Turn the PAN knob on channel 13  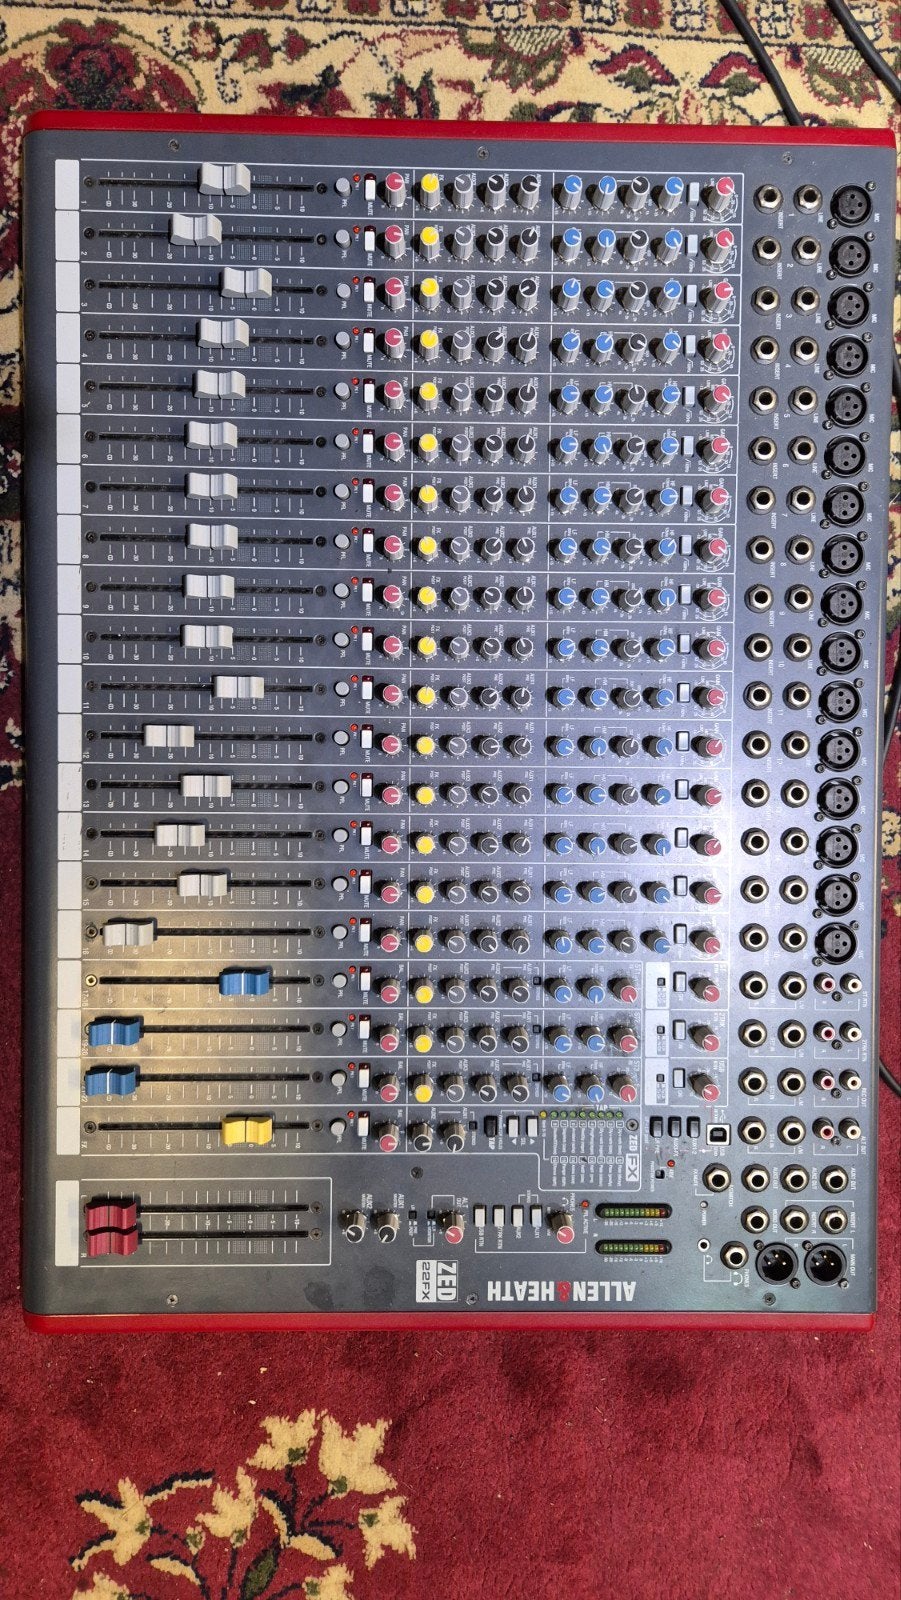tap(391, 795)
